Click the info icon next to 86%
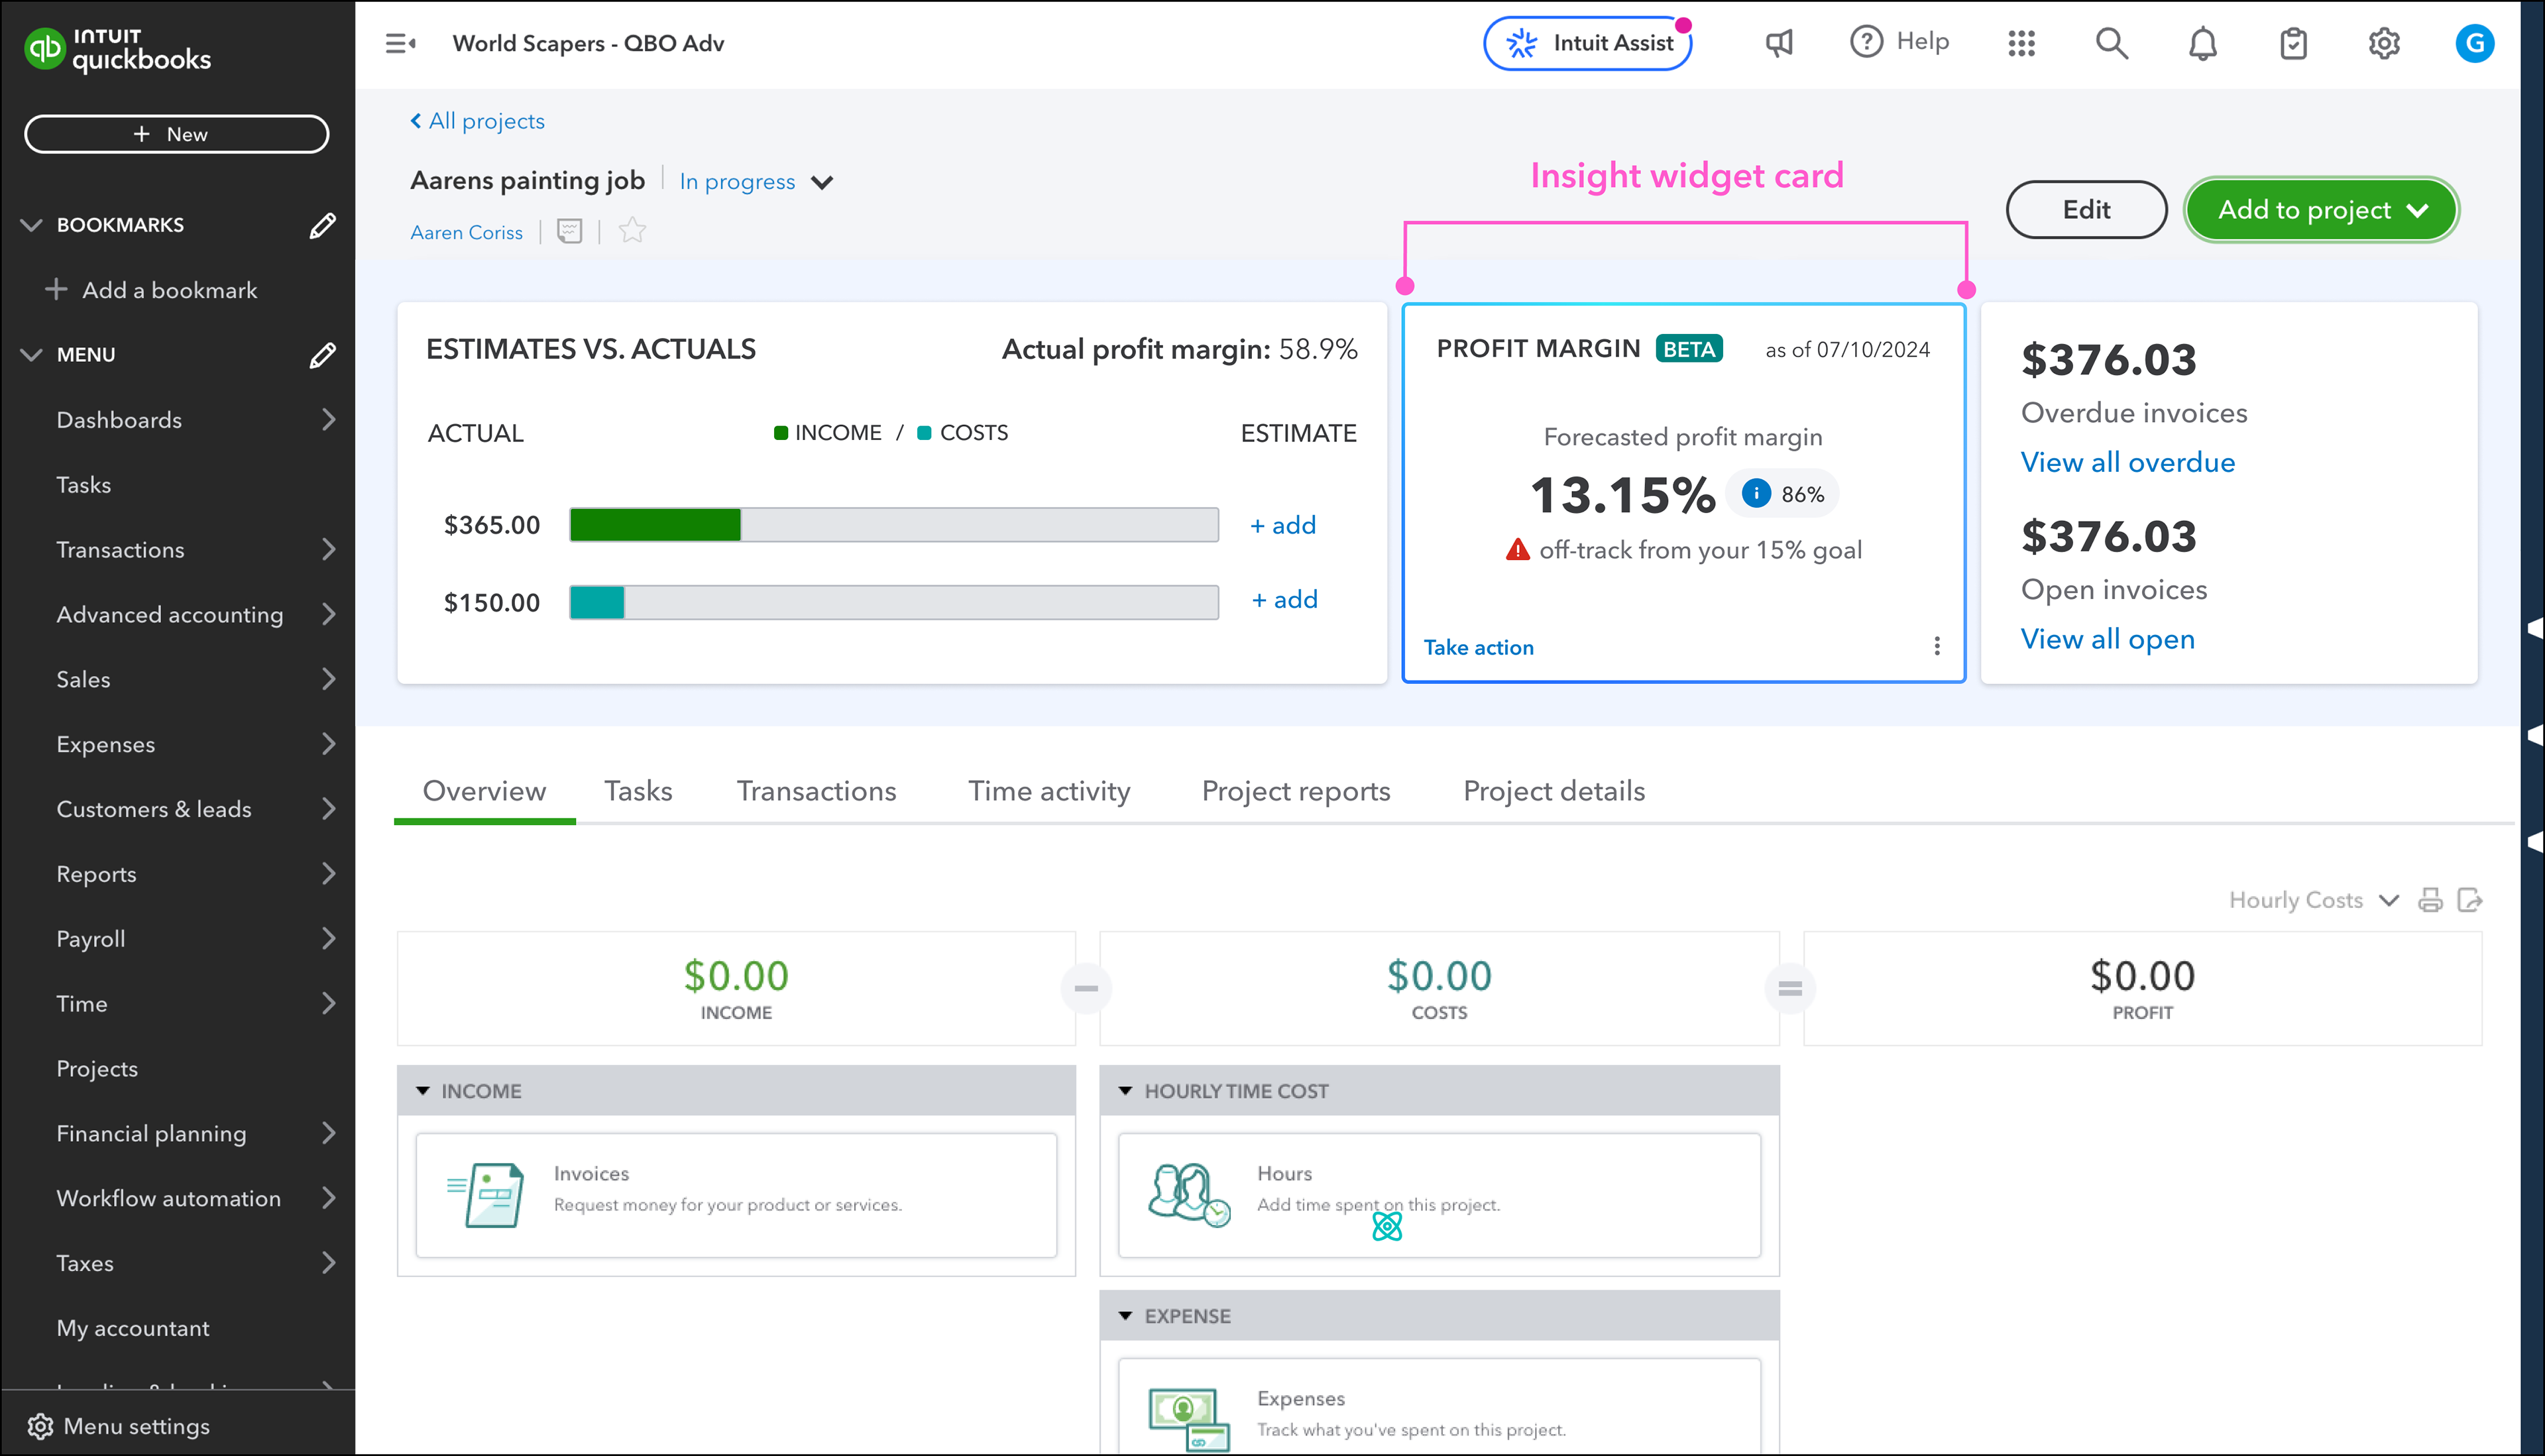The height and width of the screenshot is (1456, 2545). pos(1756,493)
